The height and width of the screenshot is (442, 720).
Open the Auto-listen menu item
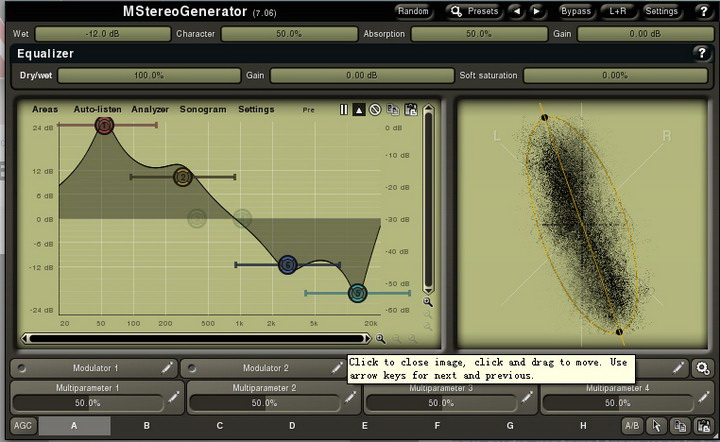click(x=97, y=109)
